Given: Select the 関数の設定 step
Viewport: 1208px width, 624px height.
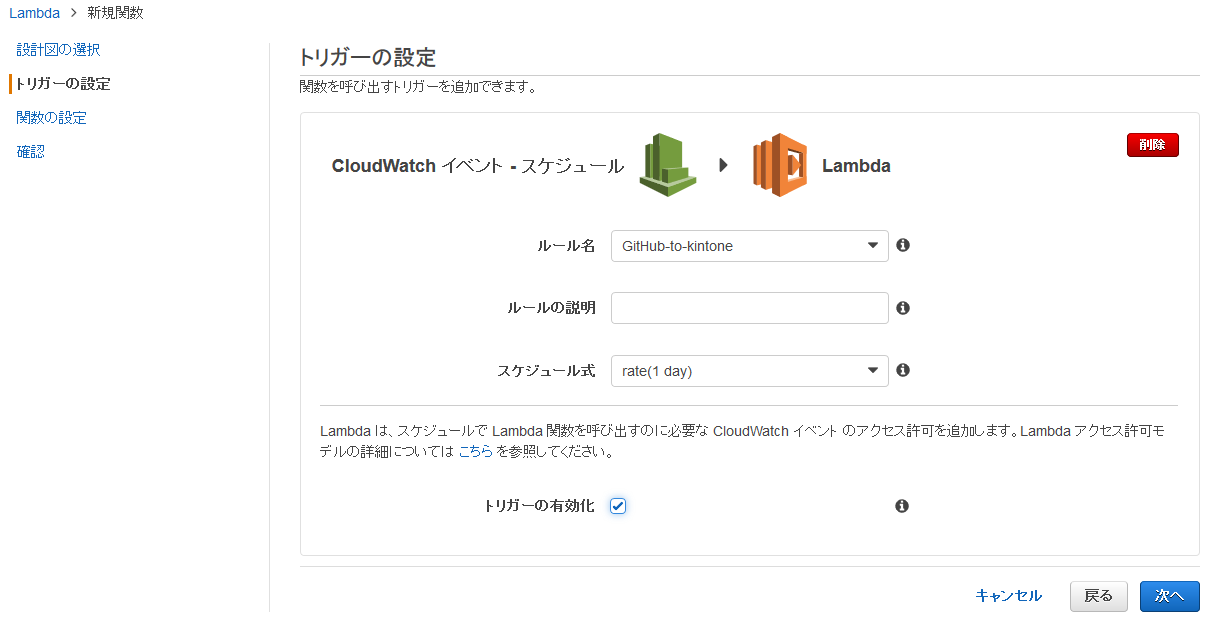Looking at the screenshot, I should click(51, 117).
